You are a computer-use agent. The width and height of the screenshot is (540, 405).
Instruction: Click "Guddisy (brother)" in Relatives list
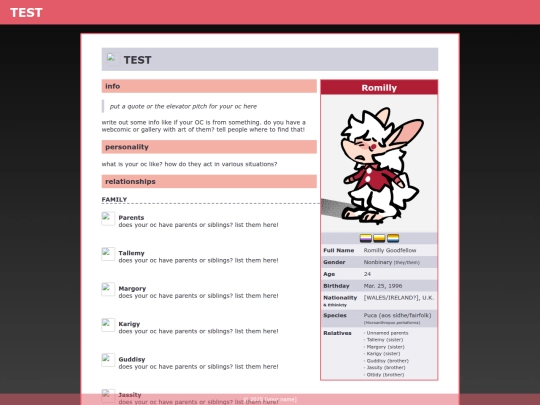[387, 361]
